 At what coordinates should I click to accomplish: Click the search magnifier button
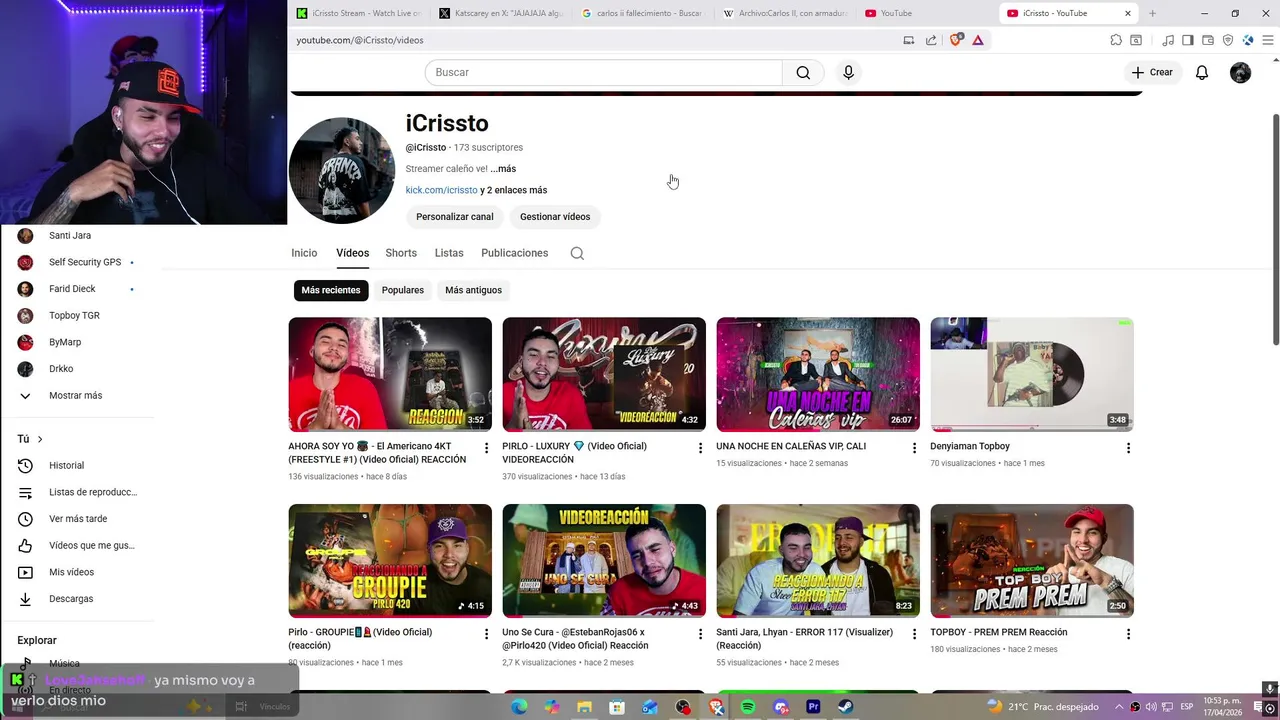pyautogui.click(x=803, y=72)
